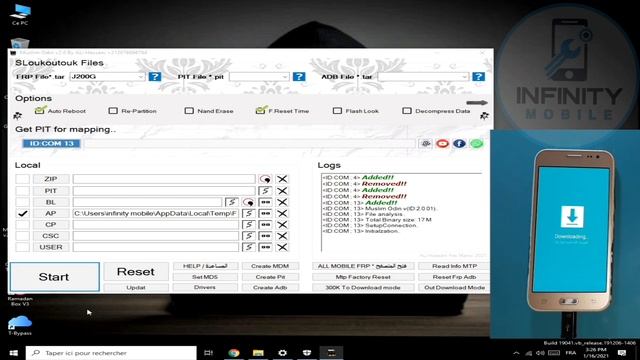Click the AP partition label button
Viewport: 640px width, 360px height.
(x=51, y=213)
